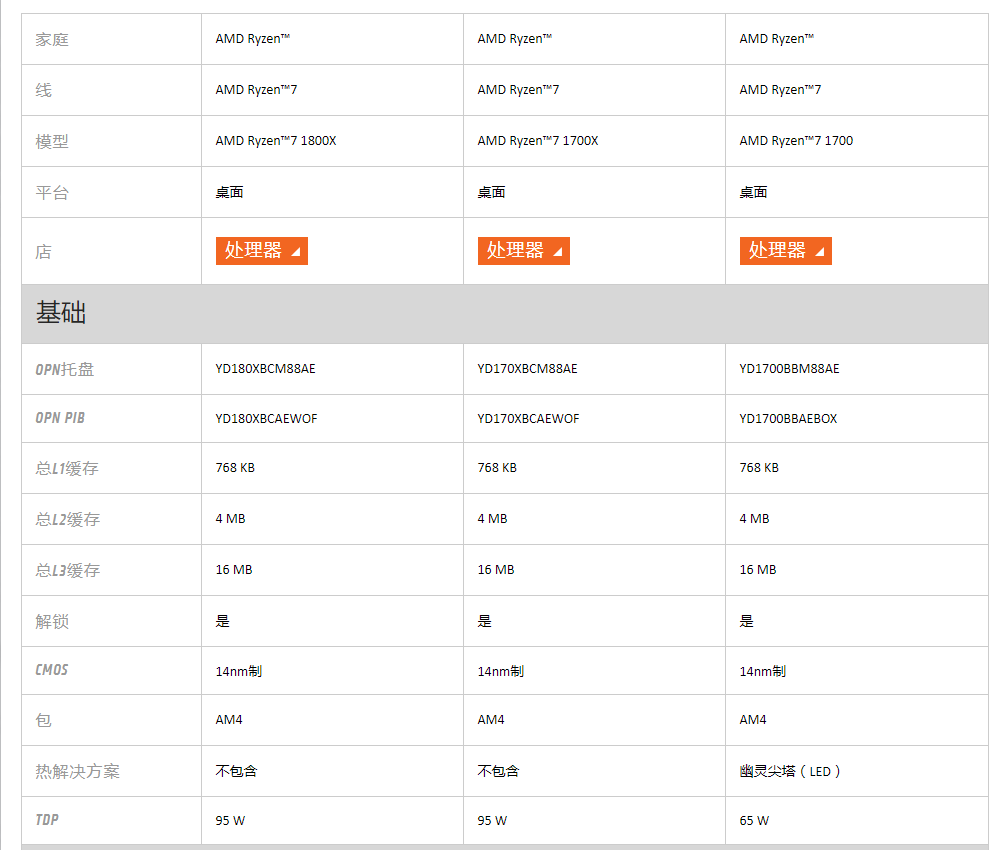Viewport: 996px width, 850px height.
Task: Click OPN tray value YD170XBCM88AE
Action: pyautogui.click(x=527, y=369)
